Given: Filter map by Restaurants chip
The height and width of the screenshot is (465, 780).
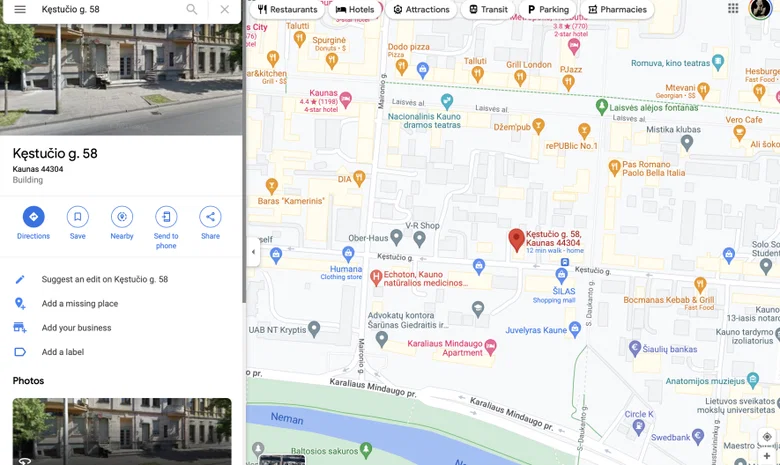Looking at the screenshot, I should (288, 9).
